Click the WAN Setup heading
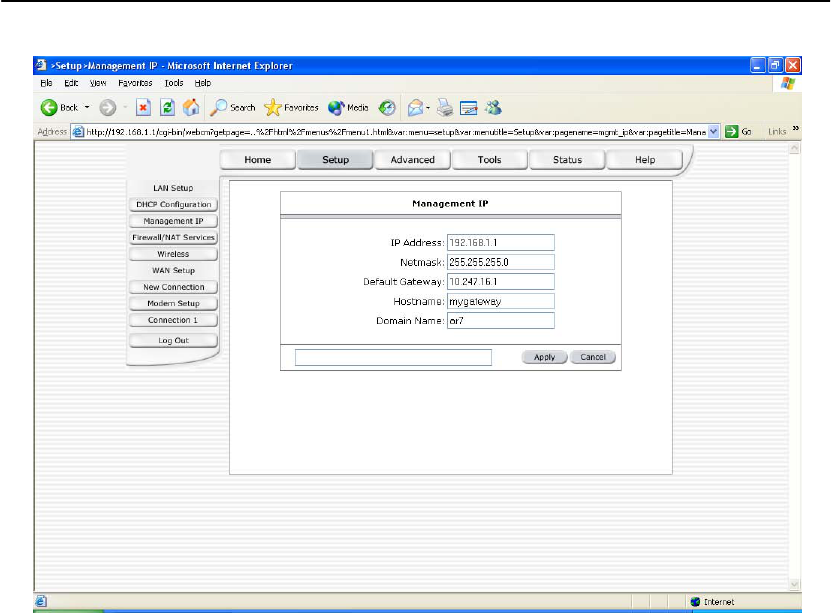 173,270
